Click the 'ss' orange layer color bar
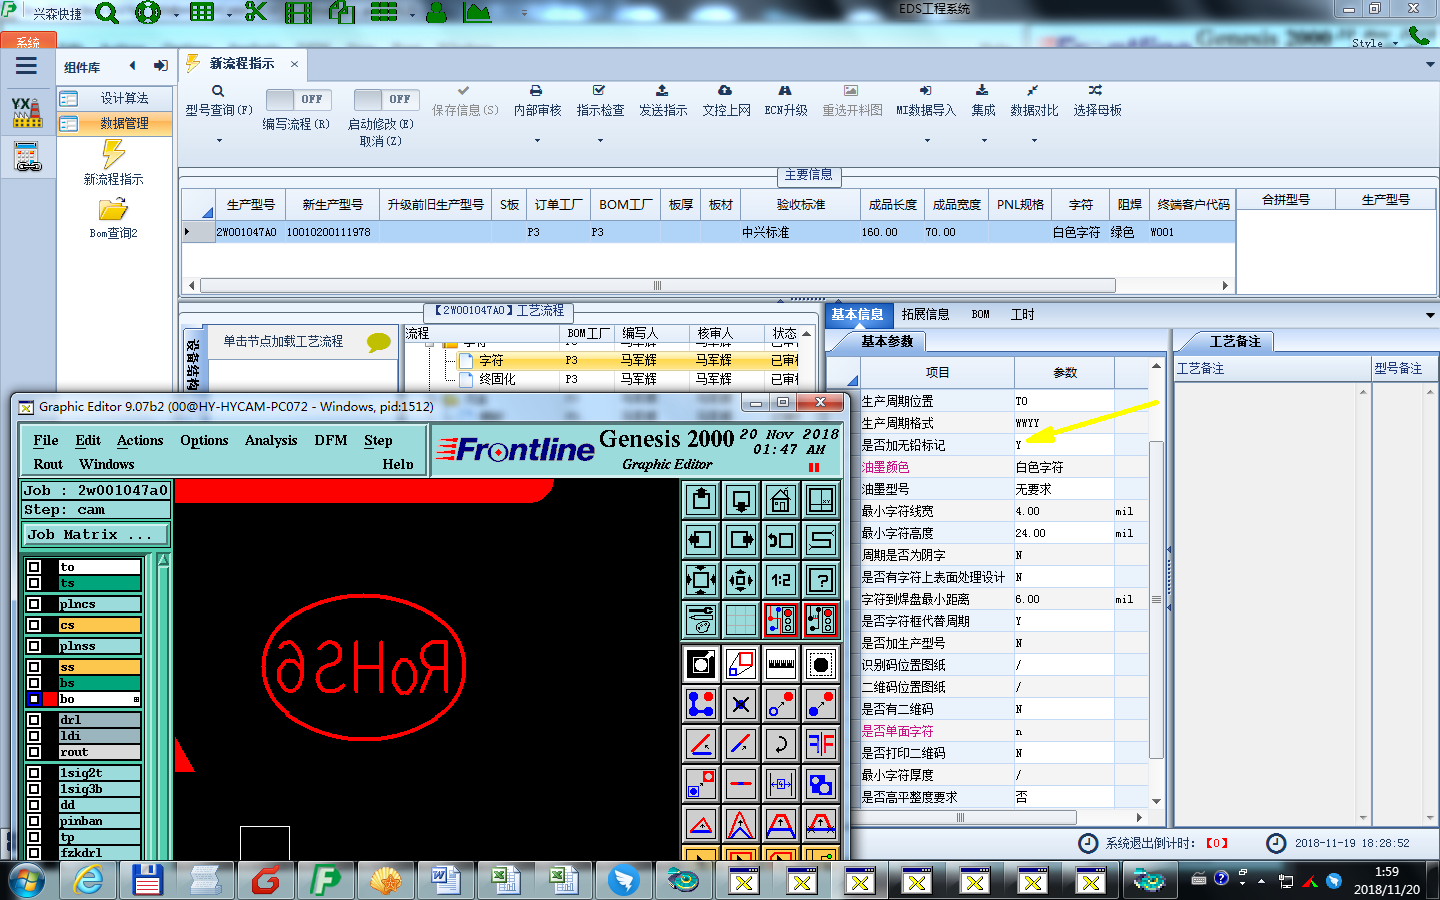 pyautogui.click(x=99, y=667)
